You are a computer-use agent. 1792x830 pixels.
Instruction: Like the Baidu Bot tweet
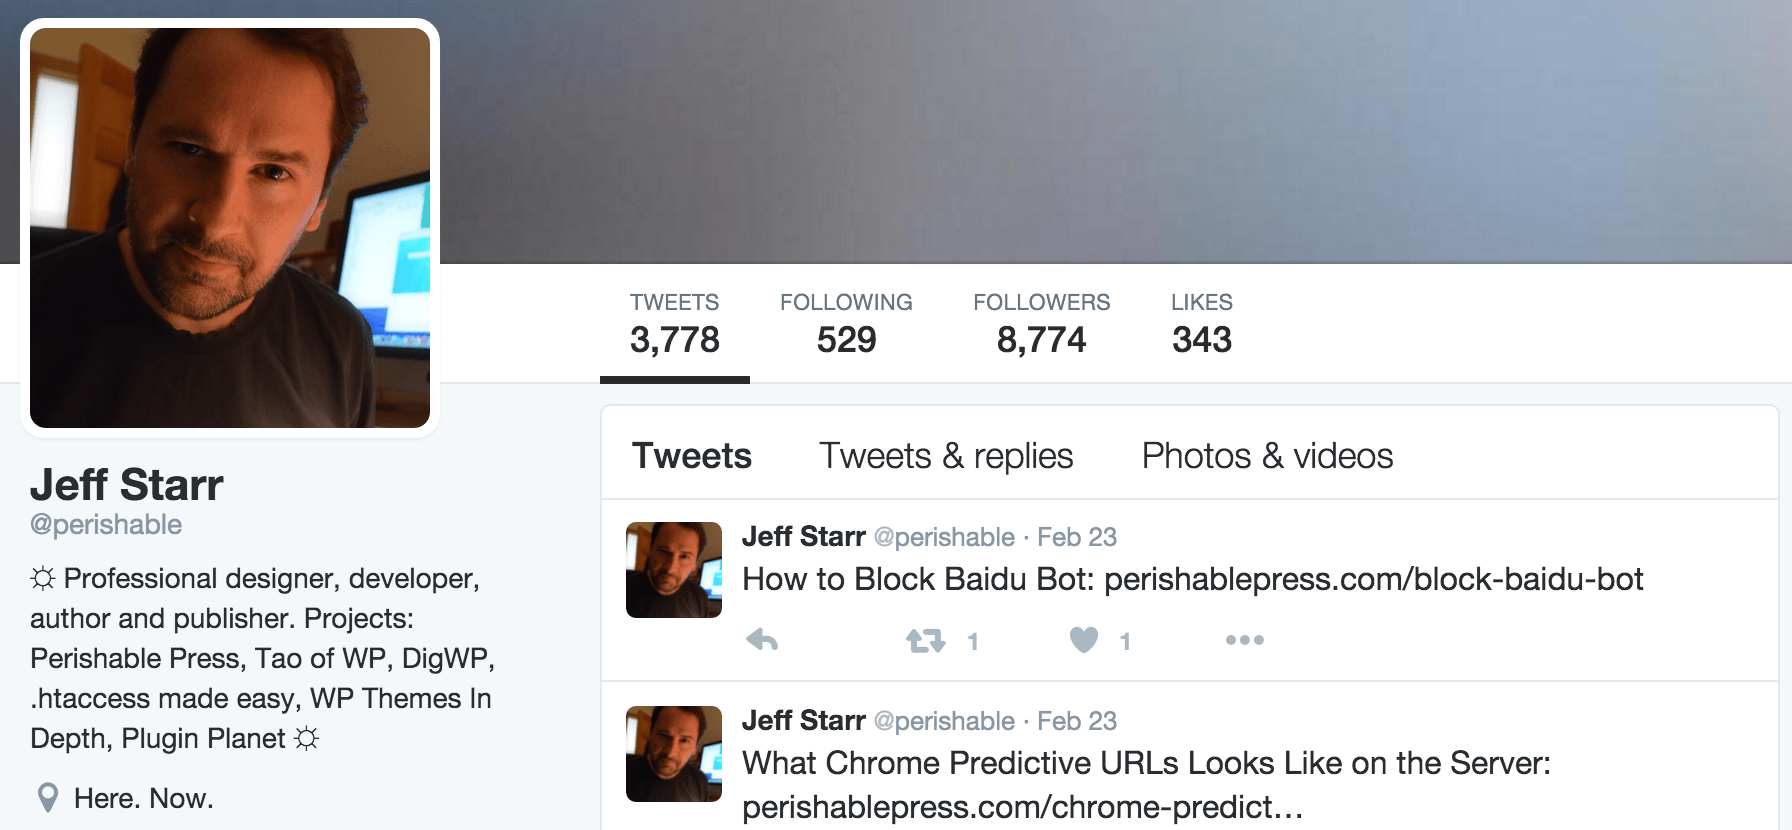point(1084,640)
